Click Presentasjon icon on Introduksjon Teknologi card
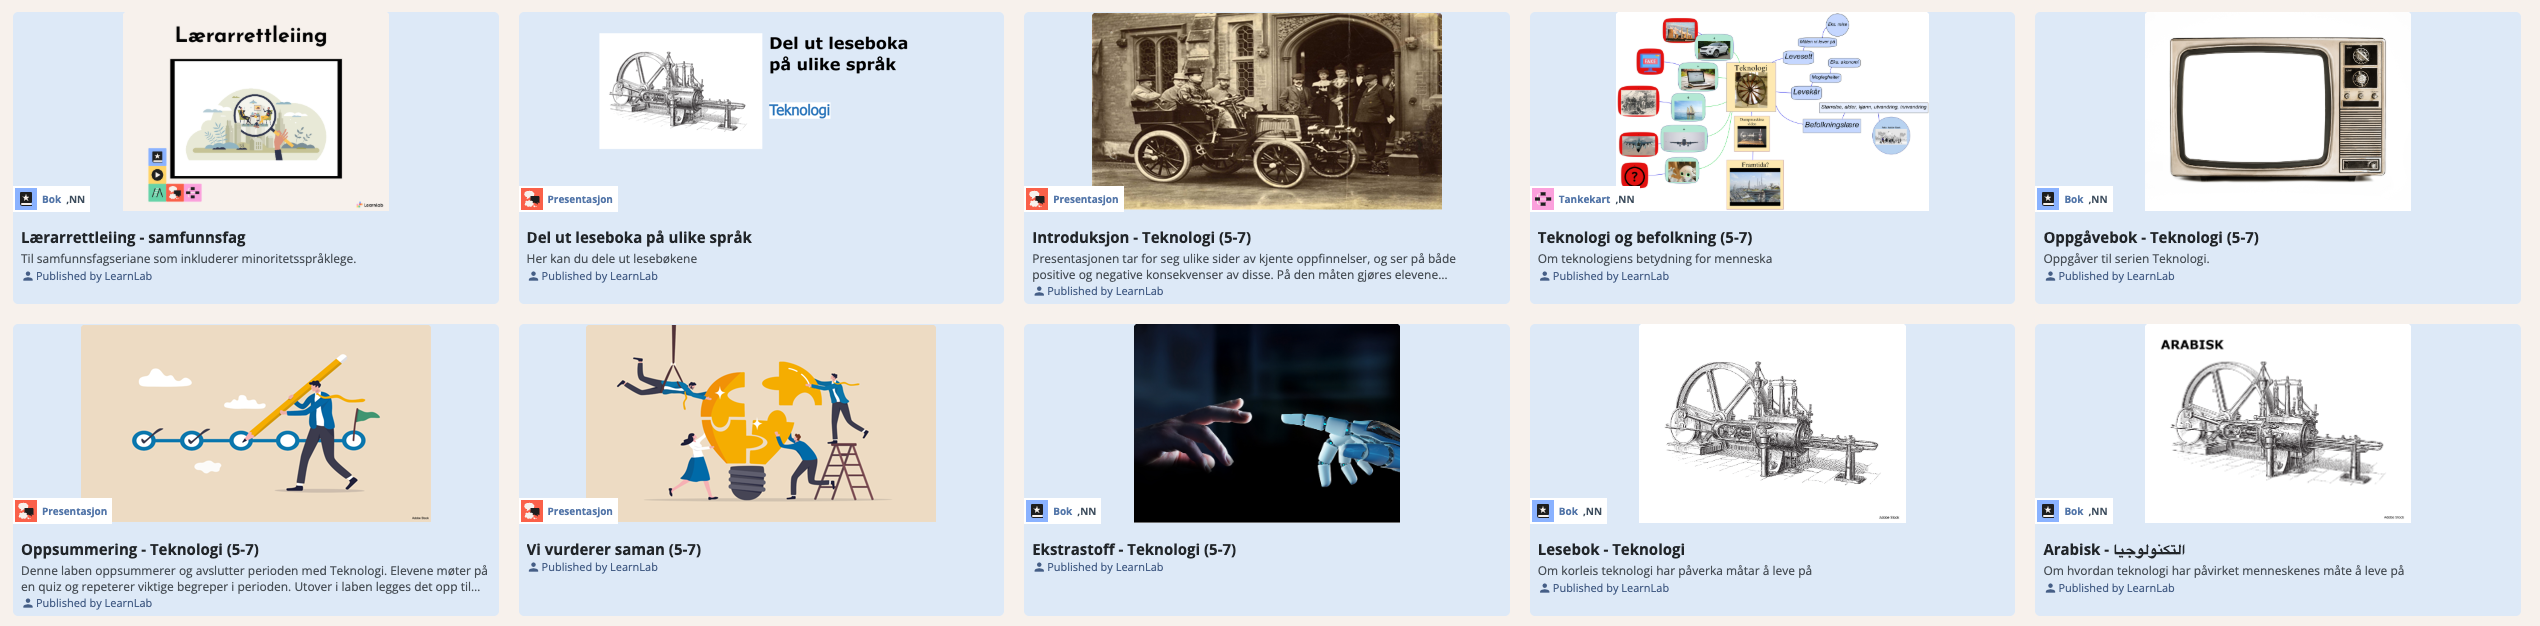Viewport: 2540px width, 626px height. (x=1038, y=199)
